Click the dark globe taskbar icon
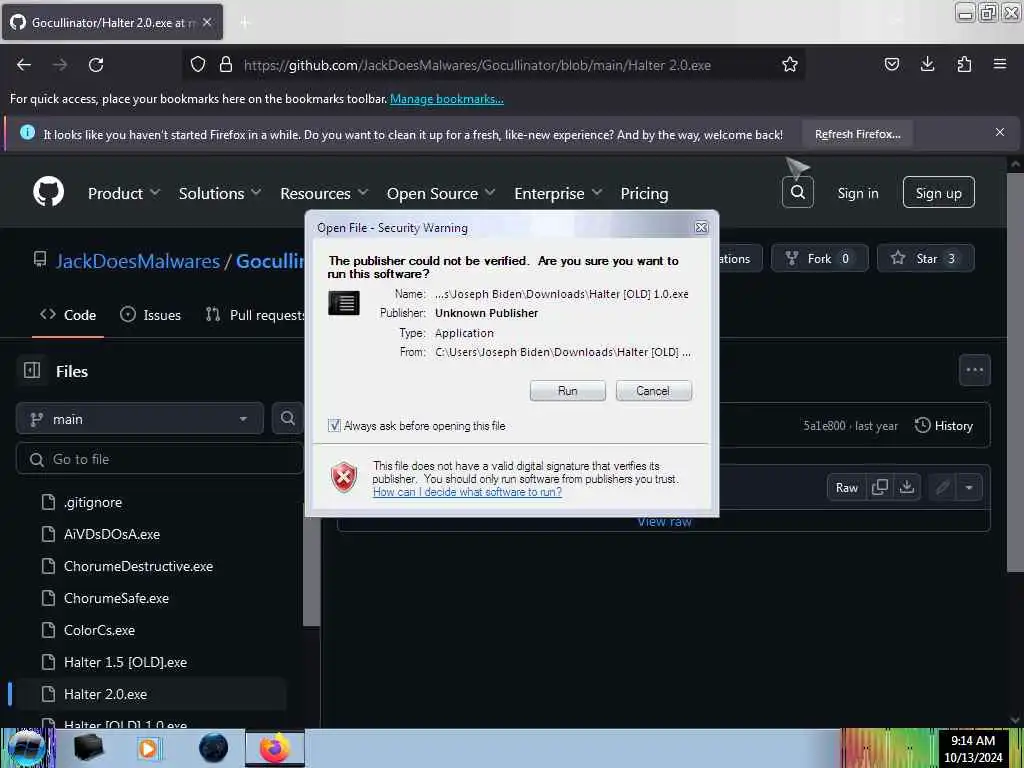This screenshot has height=768, width=1024. tap(213, 748)
